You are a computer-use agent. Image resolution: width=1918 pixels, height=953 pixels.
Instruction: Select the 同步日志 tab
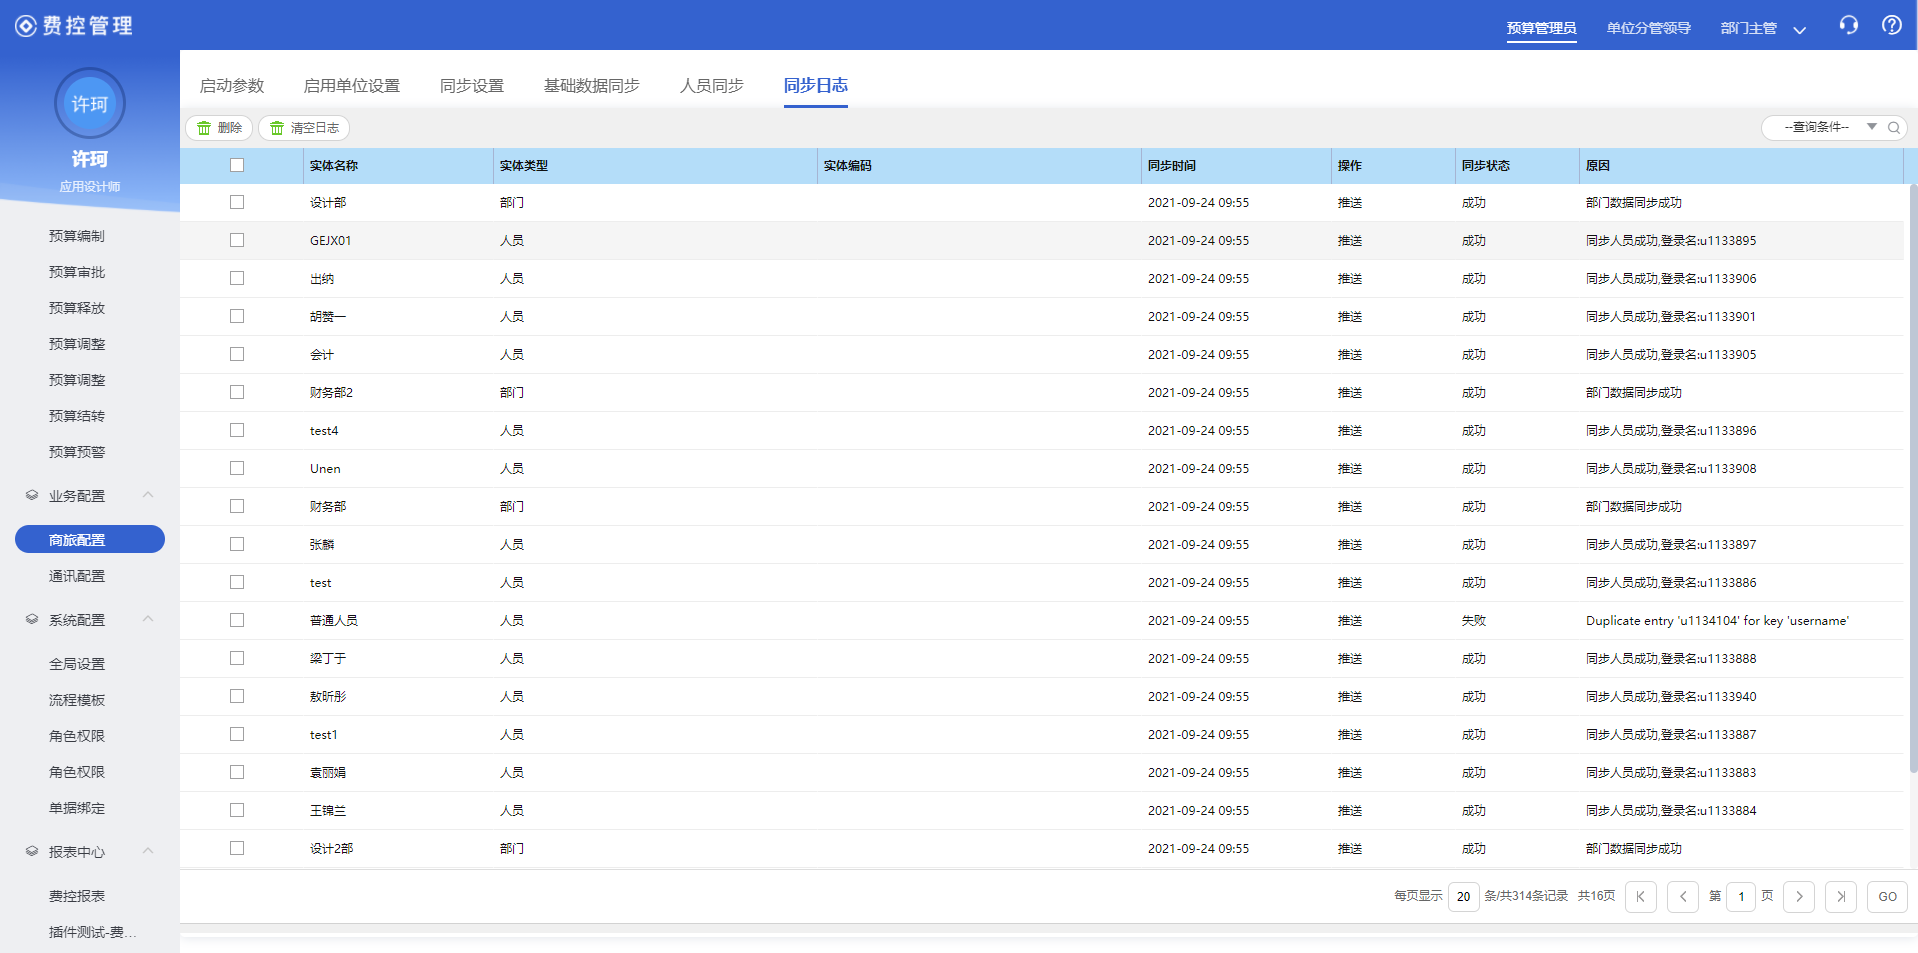pos(816,86)
